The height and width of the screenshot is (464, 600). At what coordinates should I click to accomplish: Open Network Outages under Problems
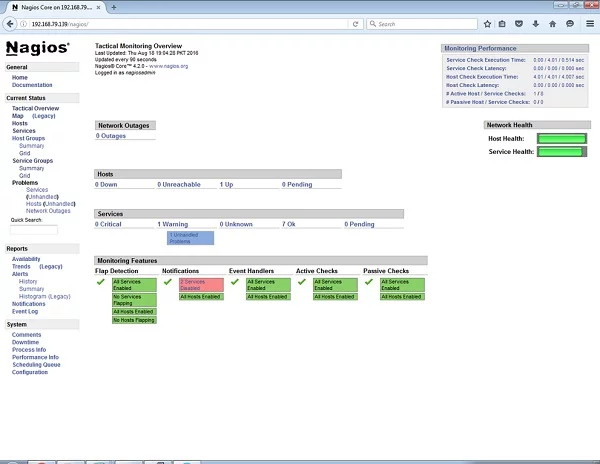48,211
